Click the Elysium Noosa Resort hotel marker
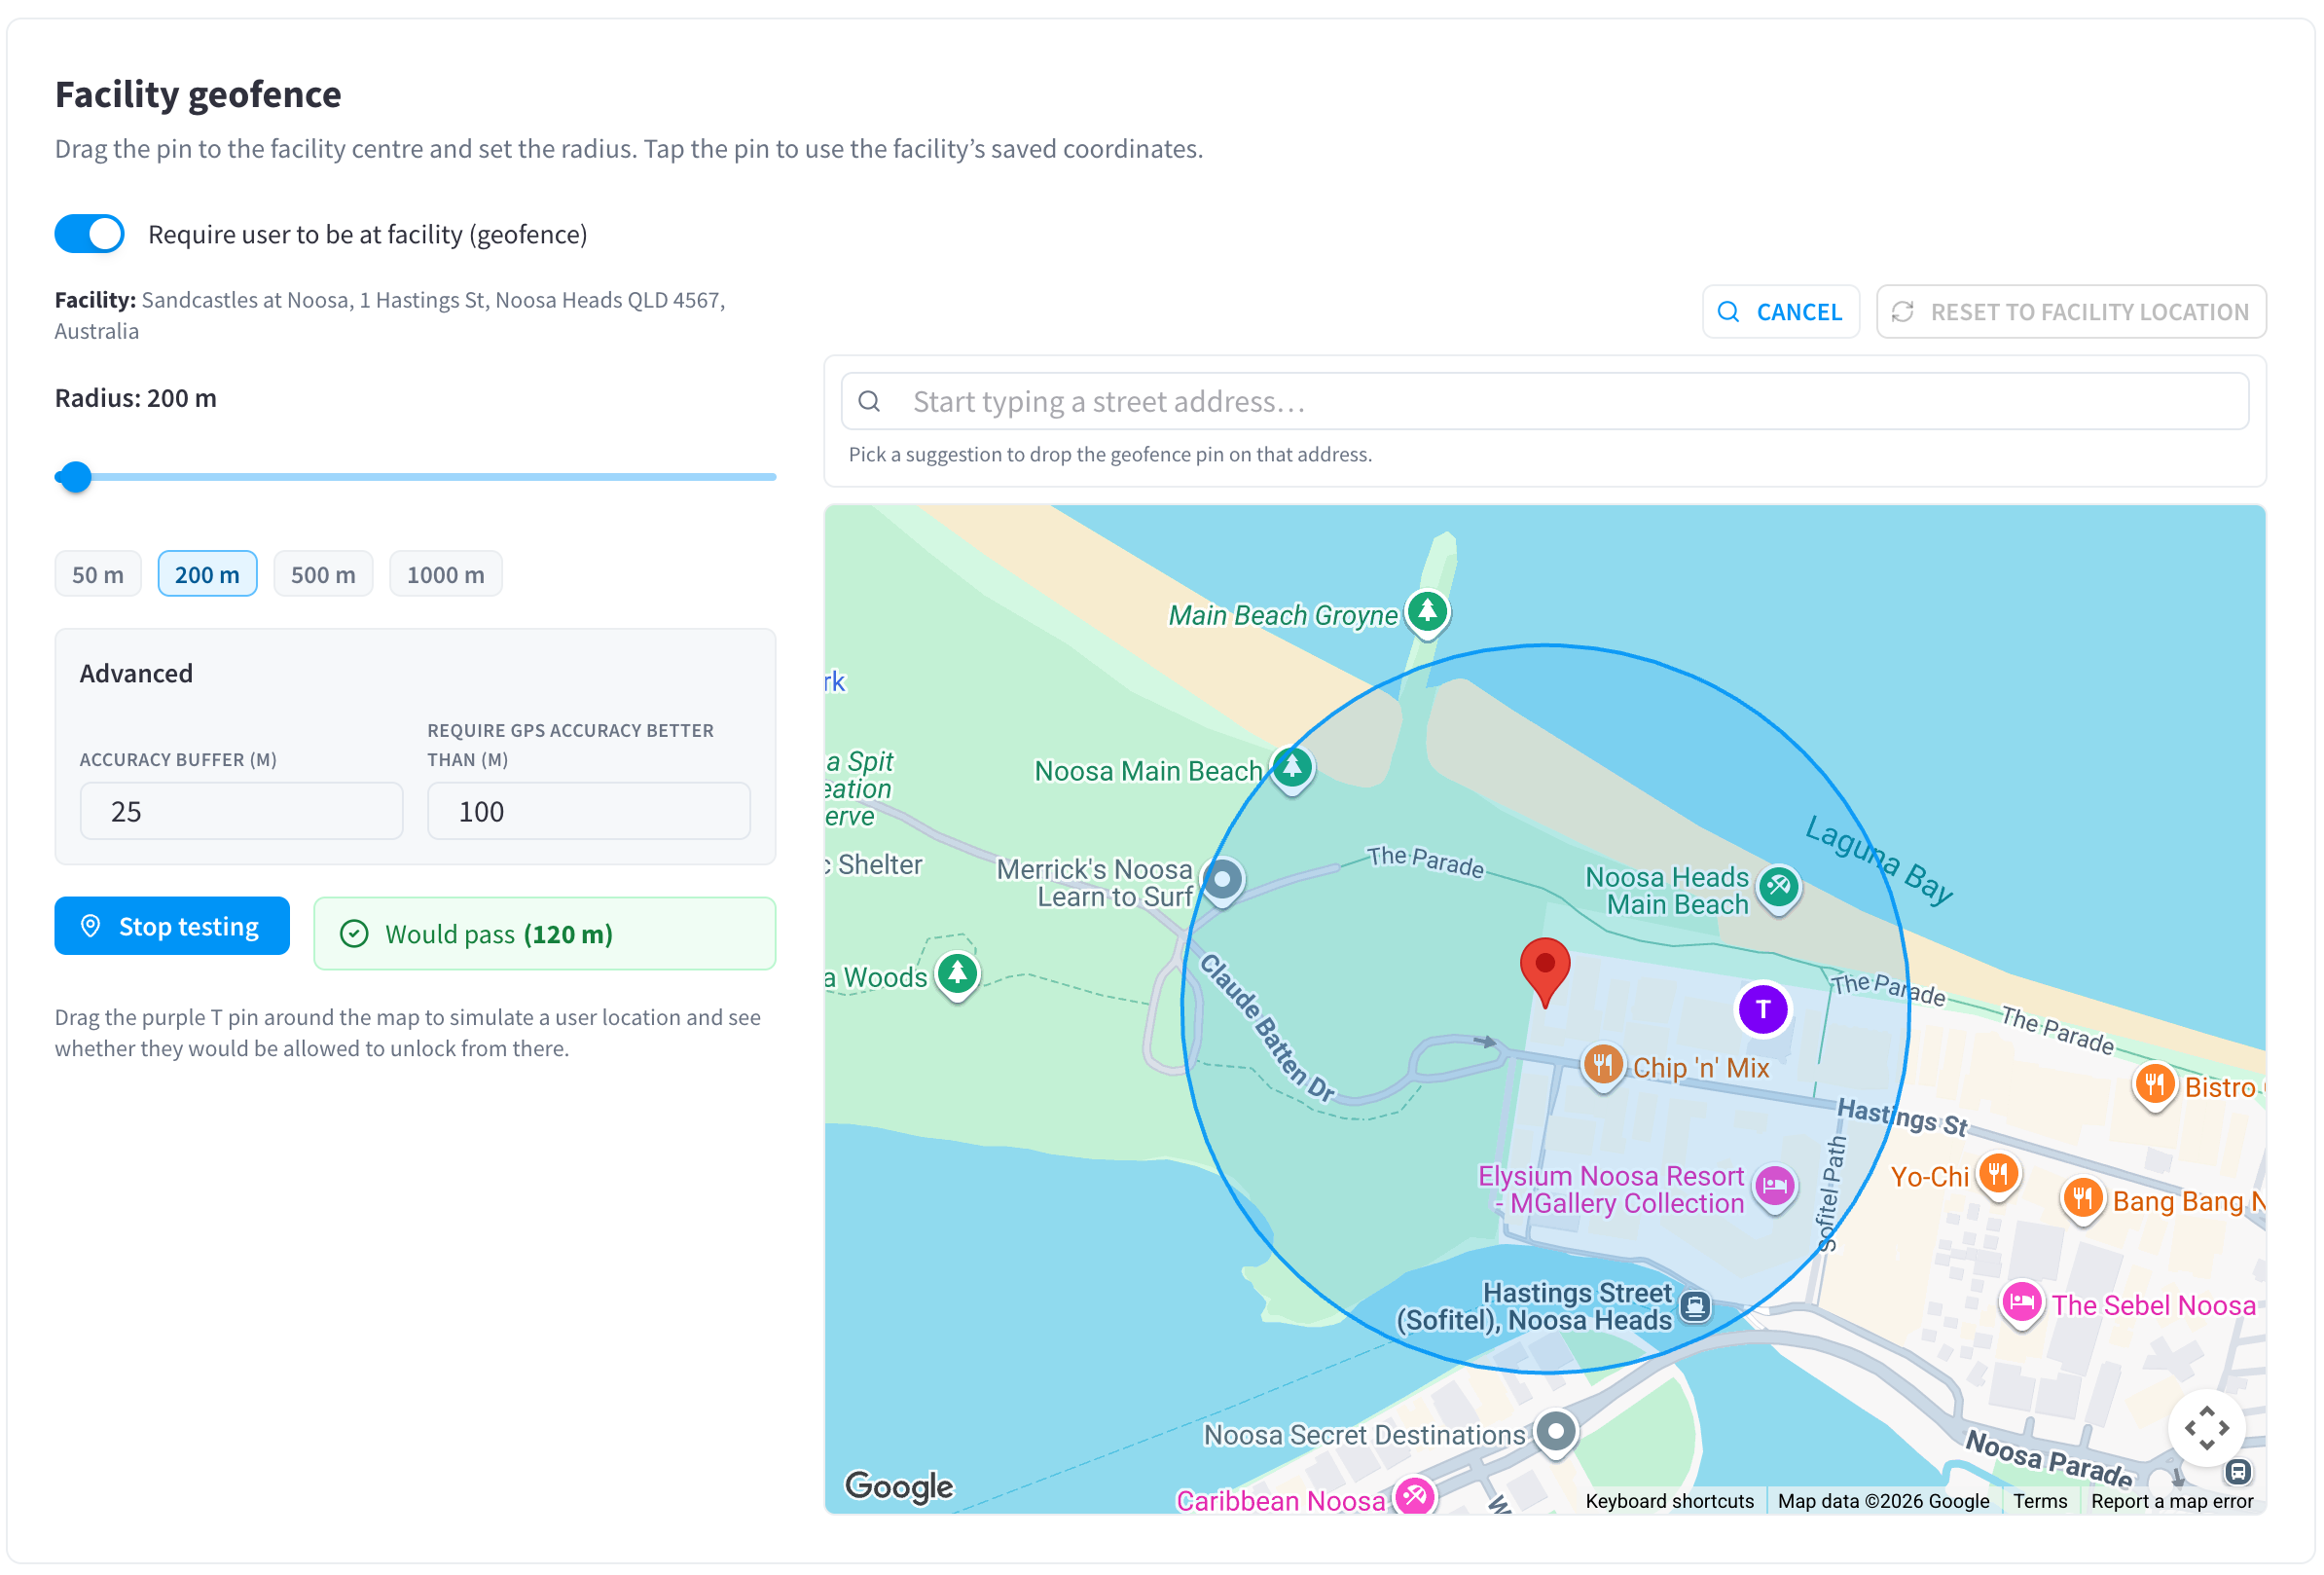This screenshot has height=1575, width=2324. pos(1775,1189)
